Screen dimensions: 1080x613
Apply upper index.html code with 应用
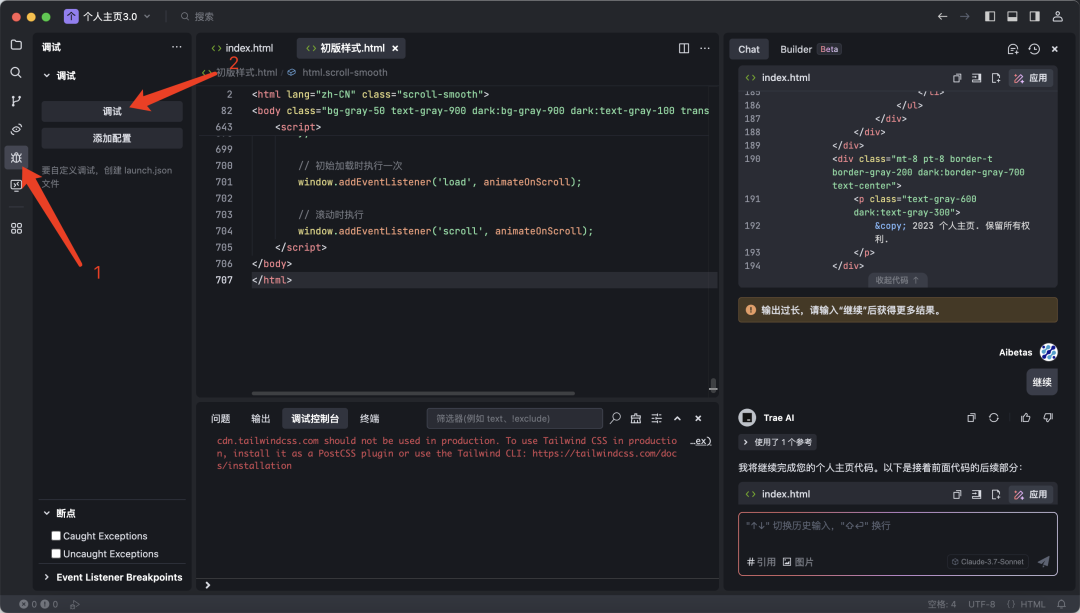tap(1031, 78)
